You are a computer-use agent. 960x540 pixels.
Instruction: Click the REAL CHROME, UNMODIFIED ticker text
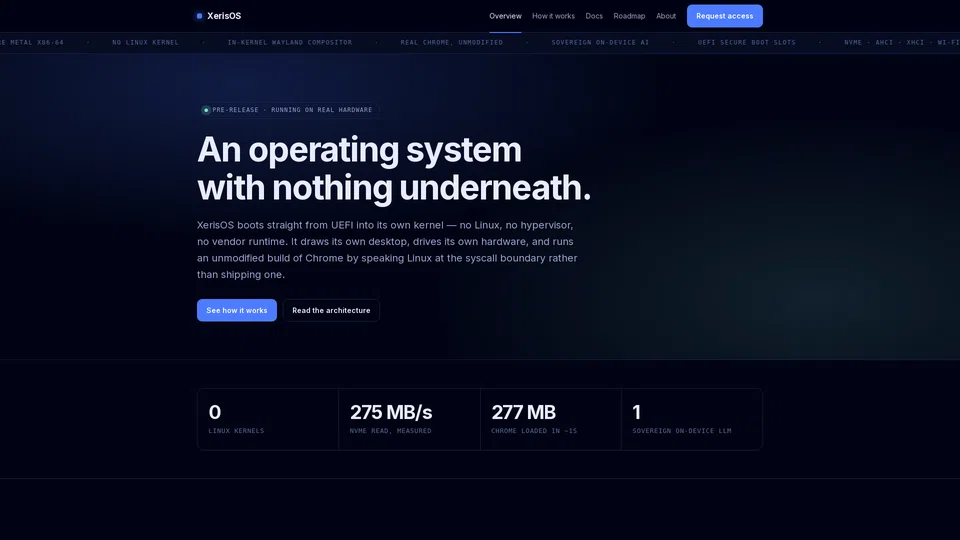click(451, 43)
